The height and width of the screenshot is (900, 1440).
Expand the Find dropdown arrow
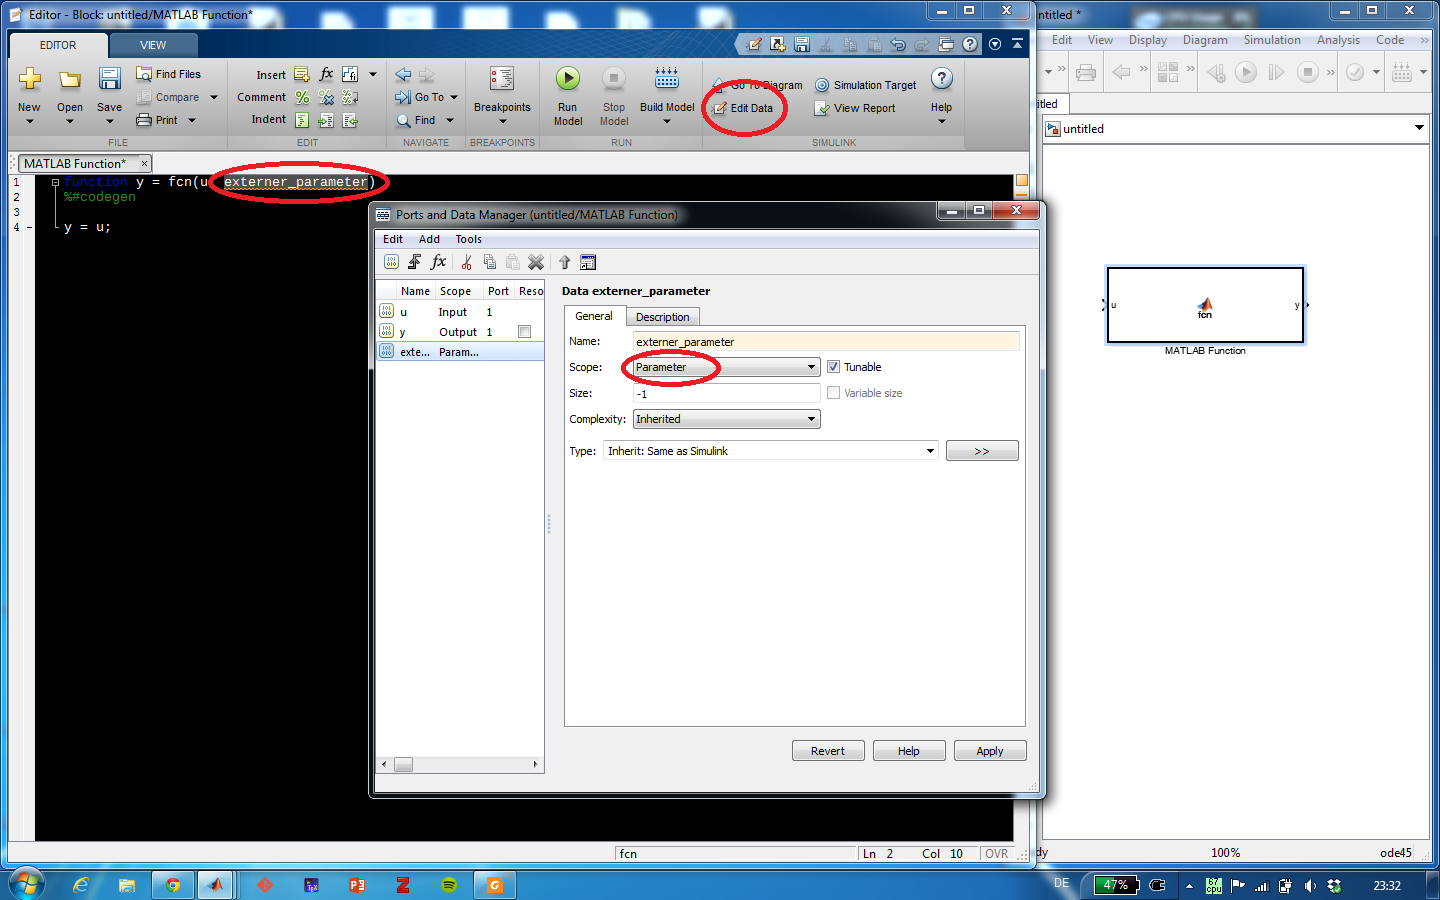[x=450, y=120]
